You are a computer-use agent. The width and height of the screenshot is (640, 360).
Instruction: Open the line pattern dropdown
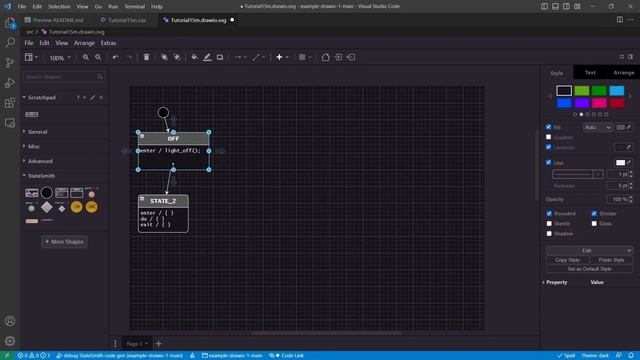point(577,174)
